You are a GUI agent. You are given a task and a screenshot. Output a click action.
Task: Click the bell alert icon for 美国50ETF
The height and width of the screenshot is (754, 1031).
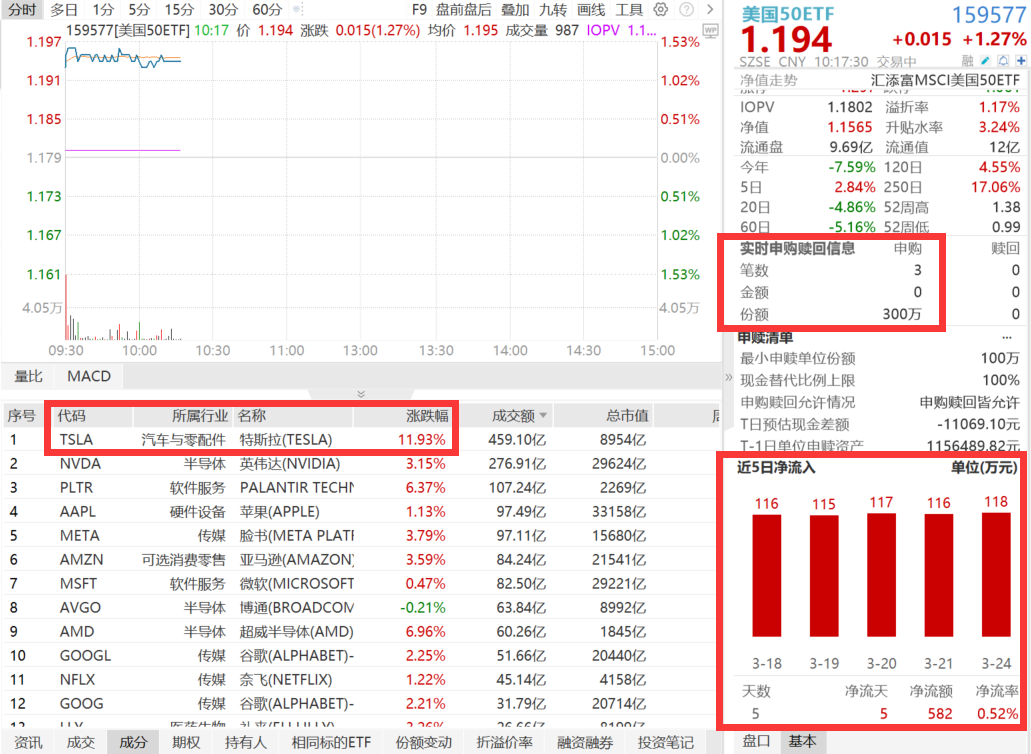pyautogui.click(x=1003, y=60)
